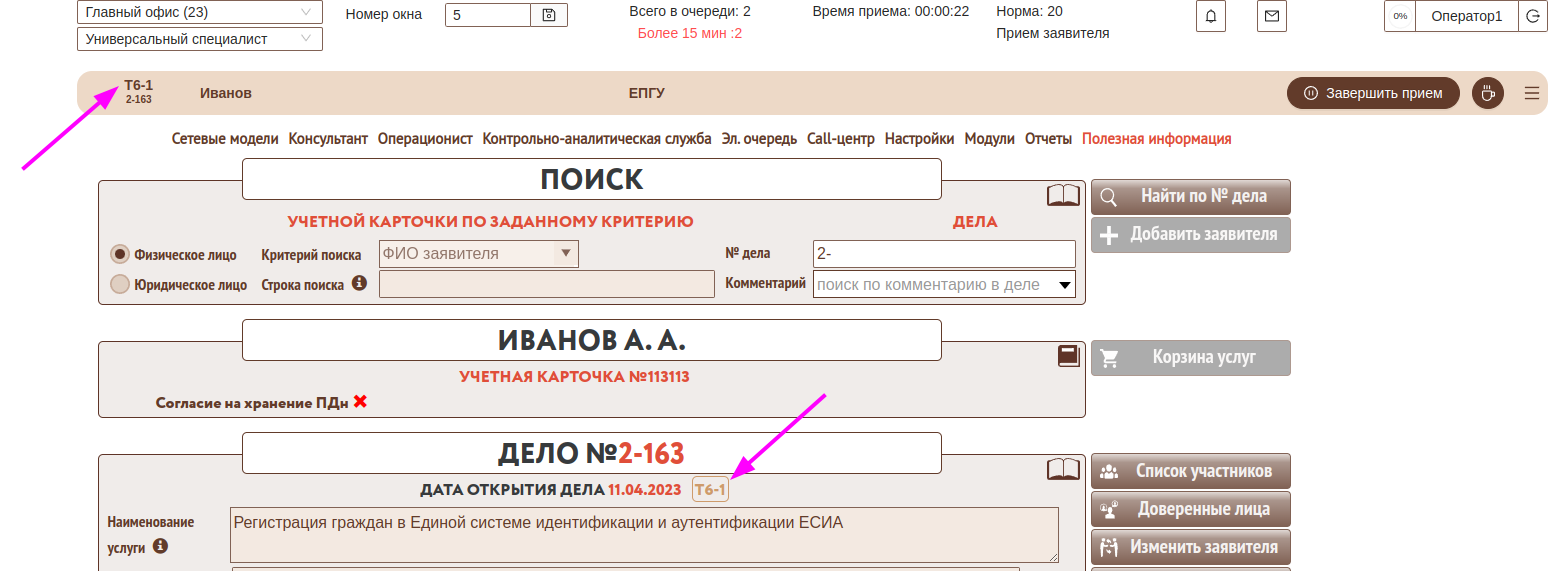Screen dimensions: 1557x571
Task: Select the Физическое лицо radio button
Action: 120,254
